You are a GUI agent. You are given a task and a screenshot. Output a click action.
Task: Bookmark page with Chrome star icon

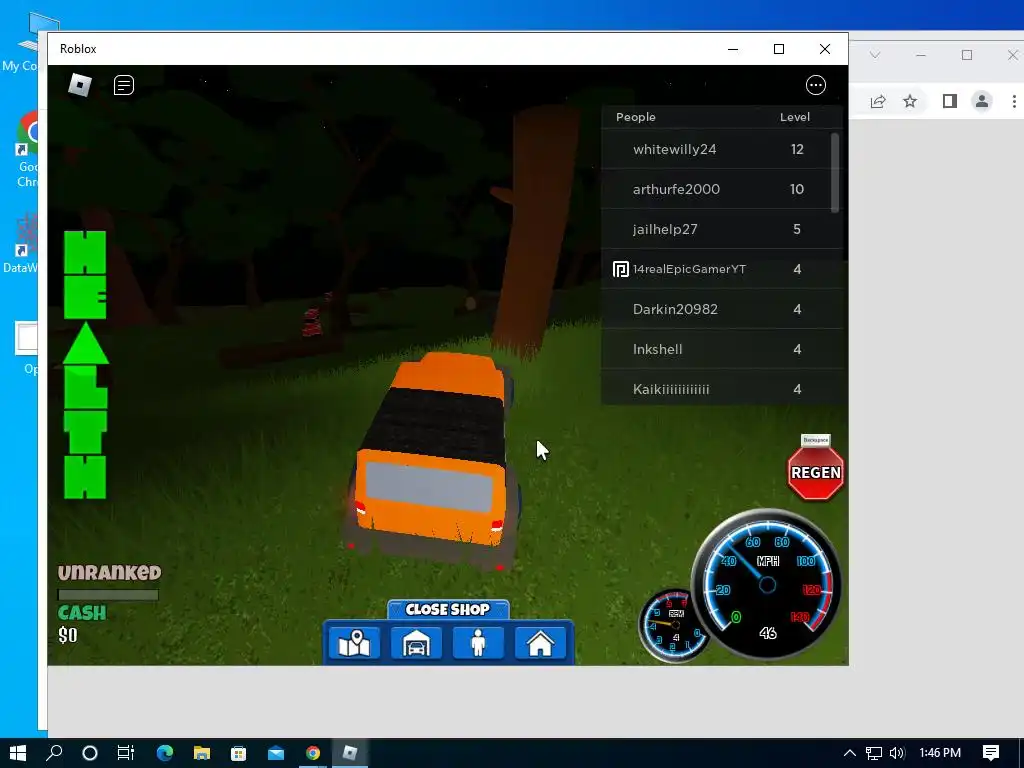point(910,101)
